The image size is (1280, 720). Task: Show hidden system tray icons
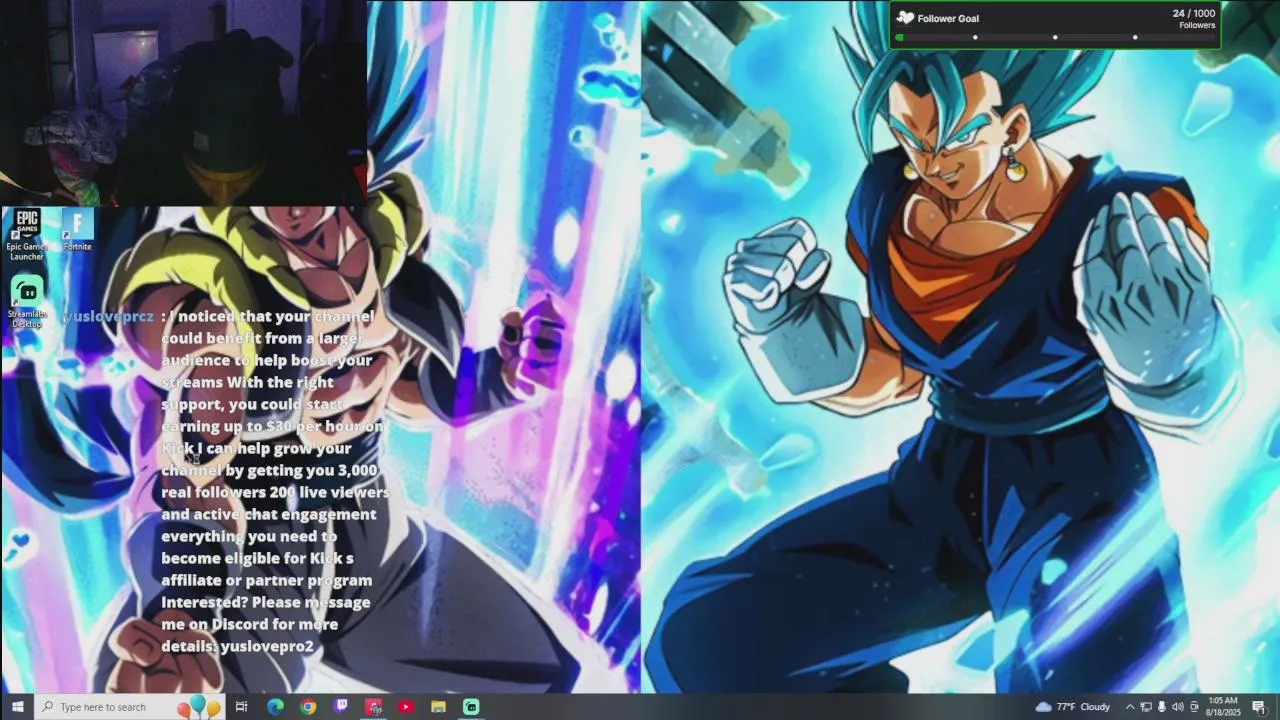1130,707
